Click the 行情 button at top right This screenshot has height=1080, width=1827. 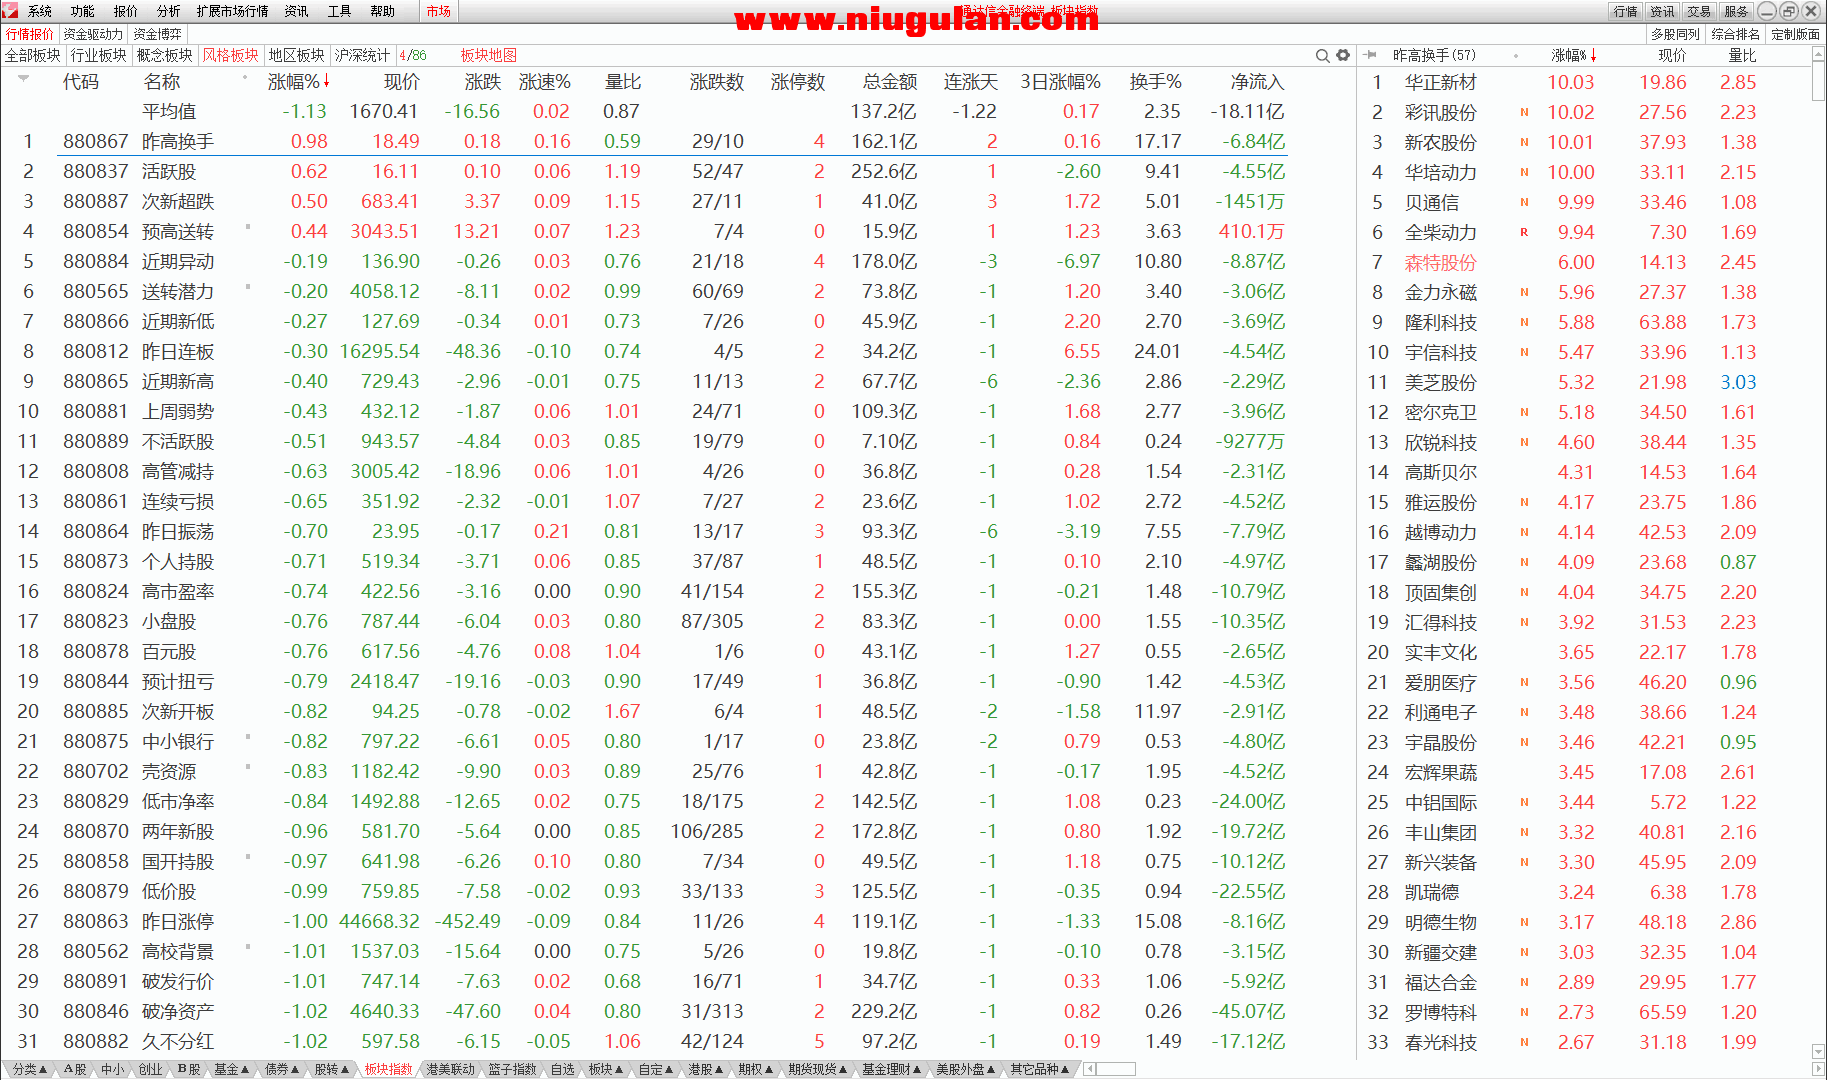(1625, 11)
